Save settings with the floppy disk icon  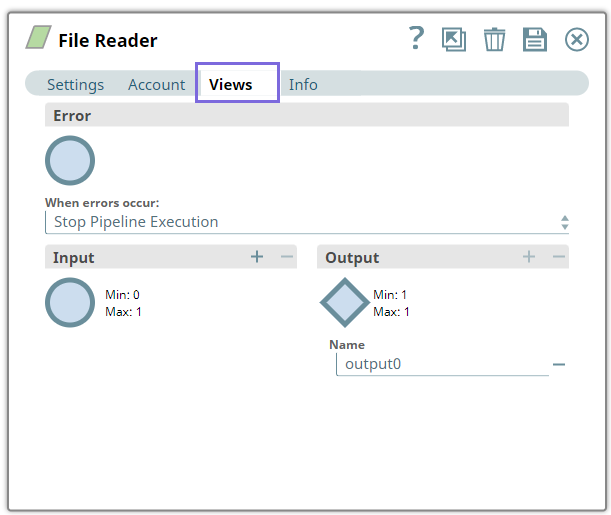[535, 39]
